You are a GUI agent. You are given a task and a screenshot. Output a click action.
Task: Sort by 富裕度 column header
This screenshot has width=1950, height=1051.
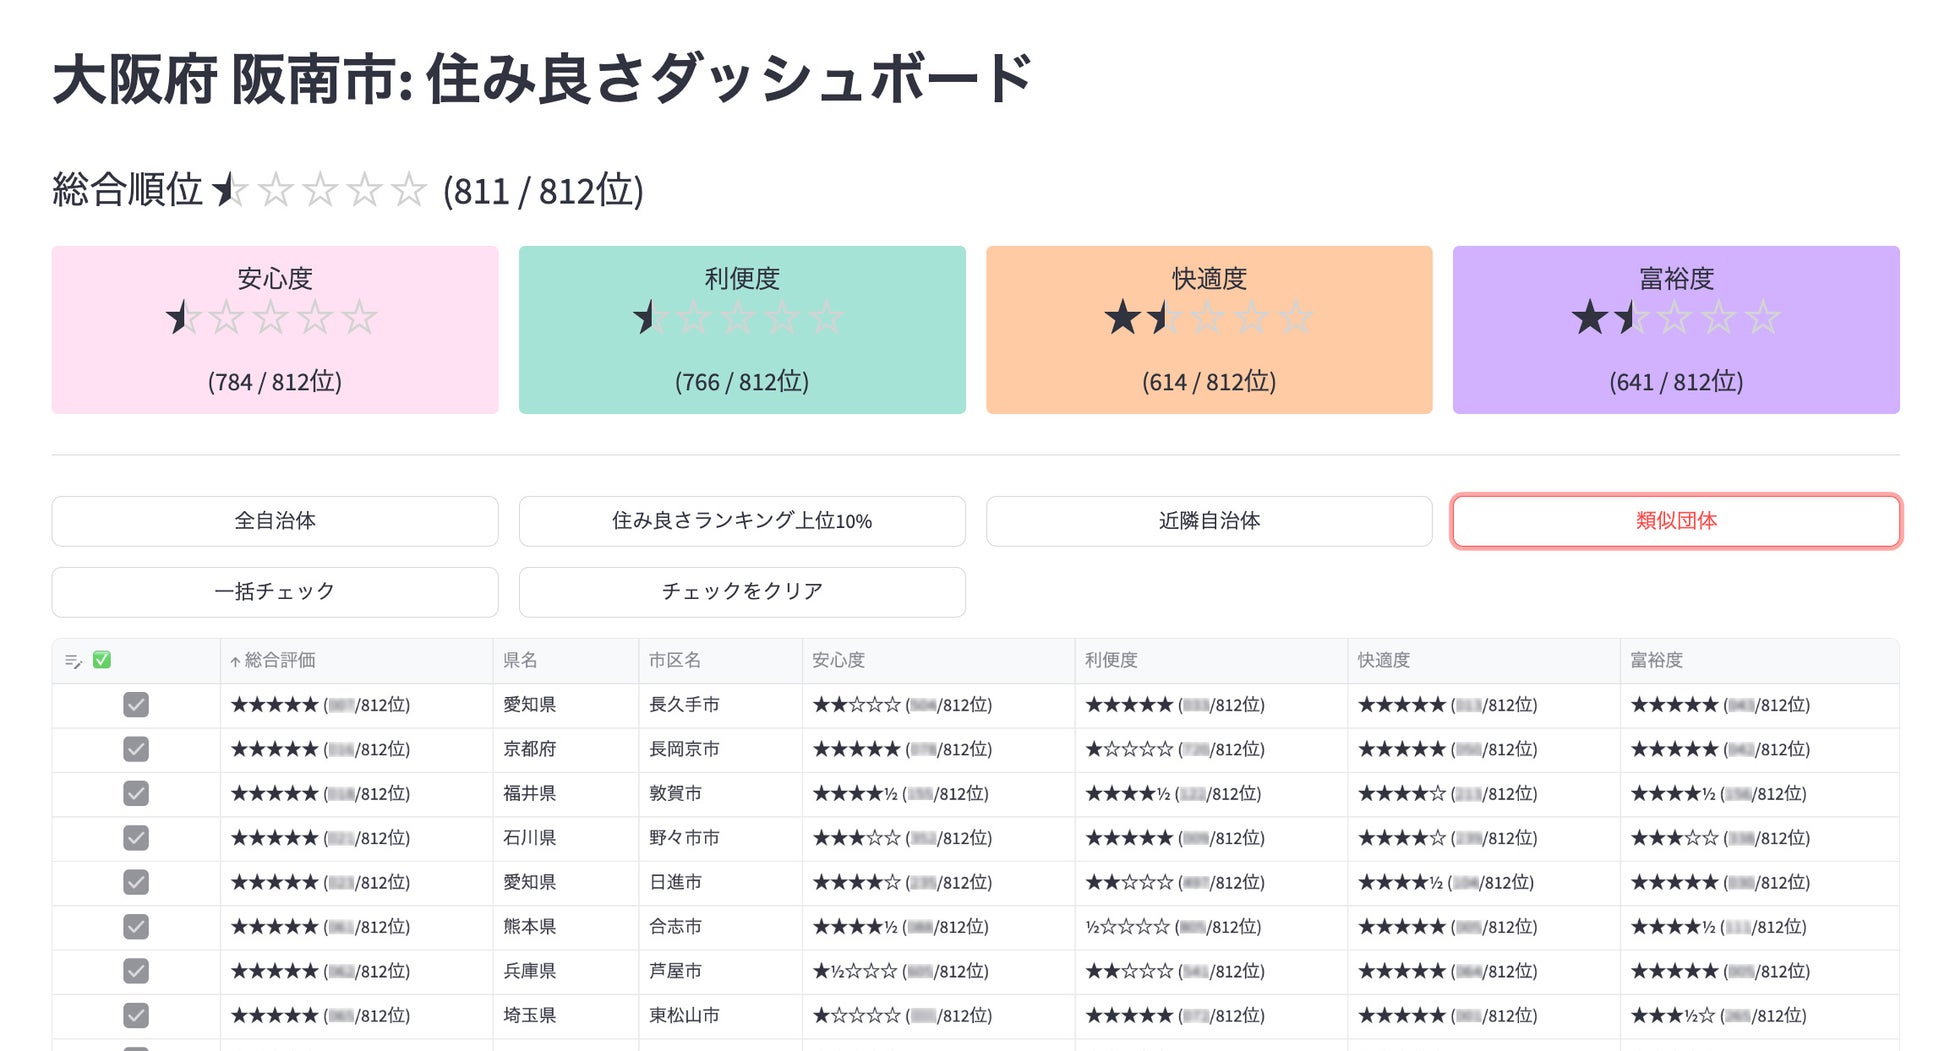[x=1656, y=660]
